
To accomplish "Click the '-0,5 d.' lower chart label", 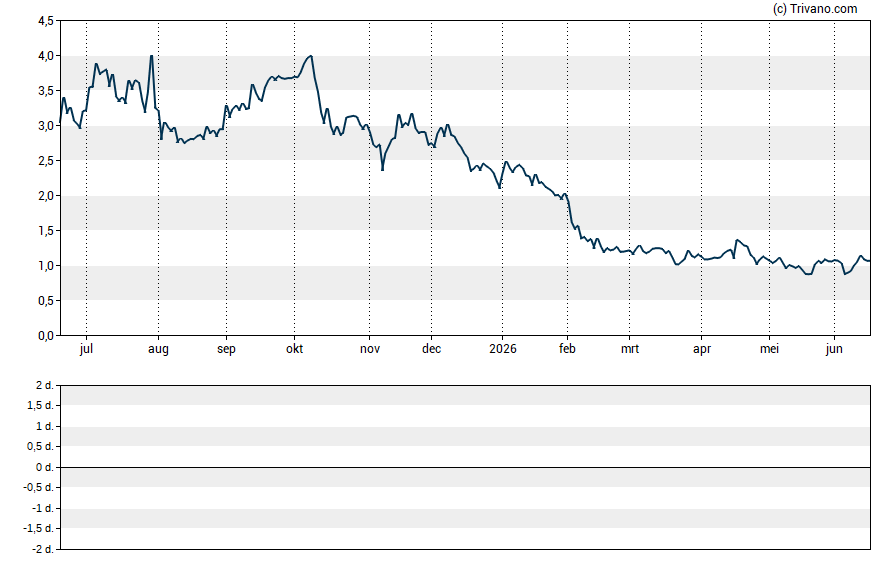I will (39, 487).
